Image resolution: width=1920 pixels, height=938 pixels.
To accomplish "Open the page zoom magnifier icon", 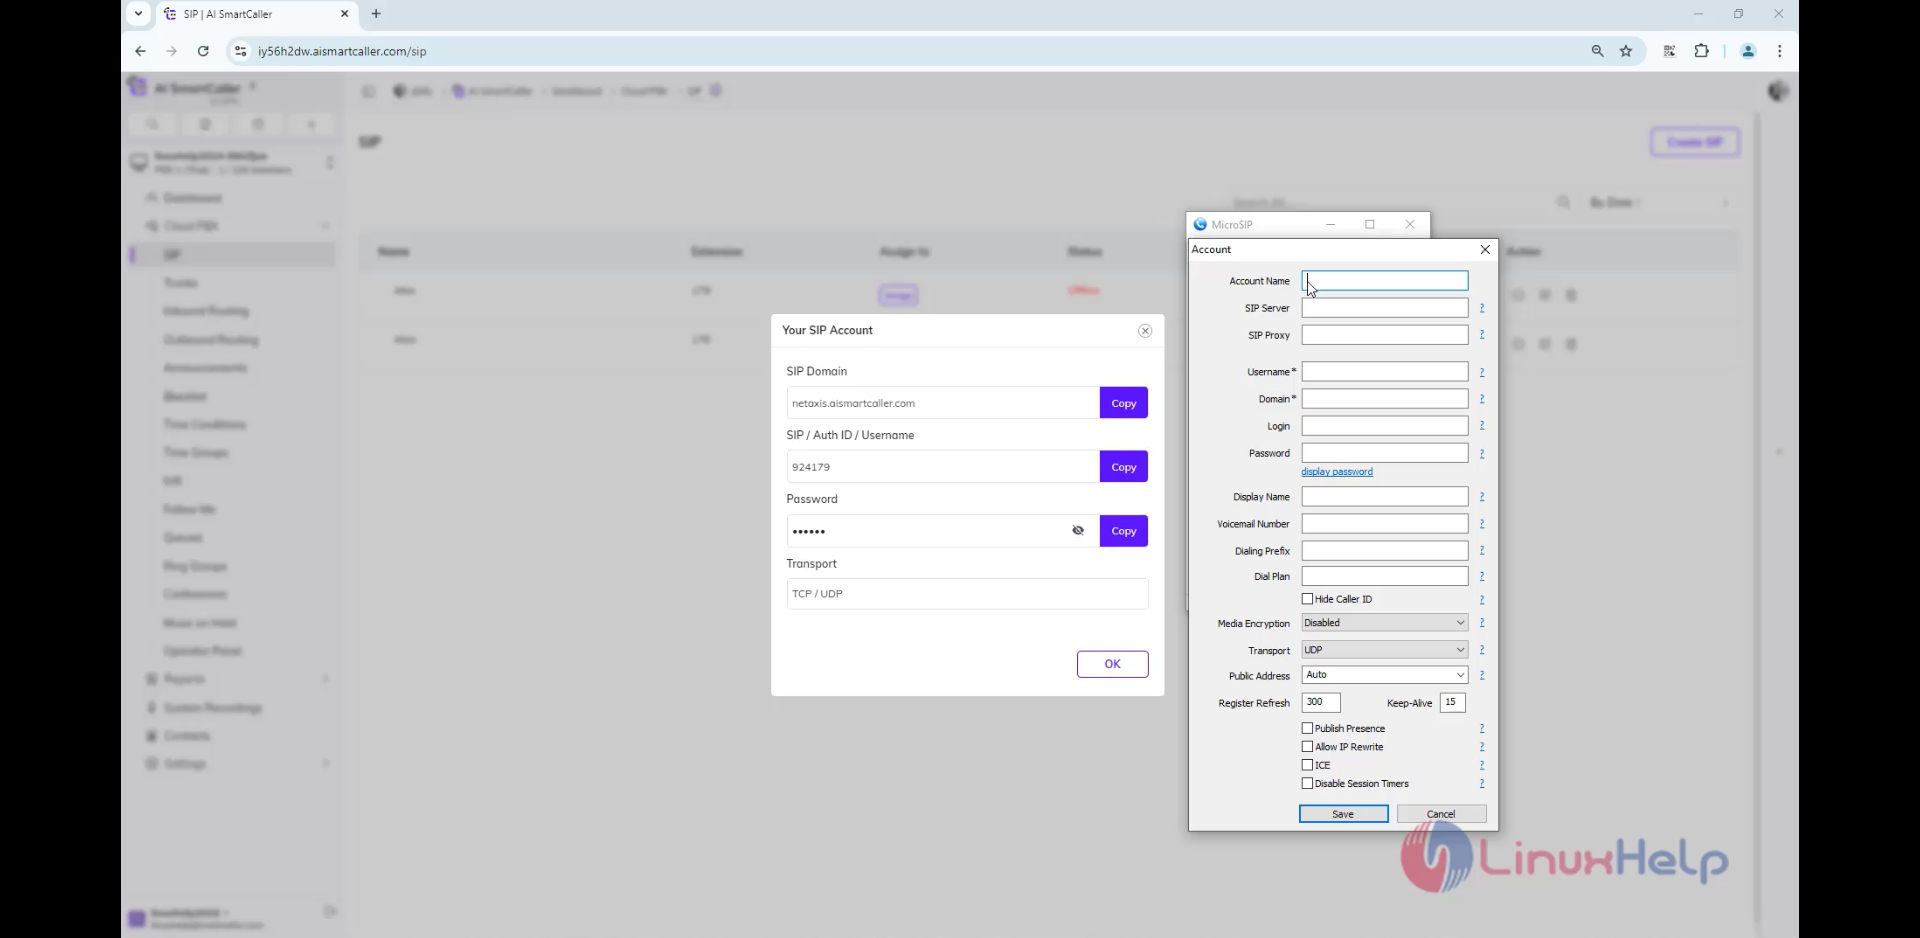I will (x=1597, y=51).
